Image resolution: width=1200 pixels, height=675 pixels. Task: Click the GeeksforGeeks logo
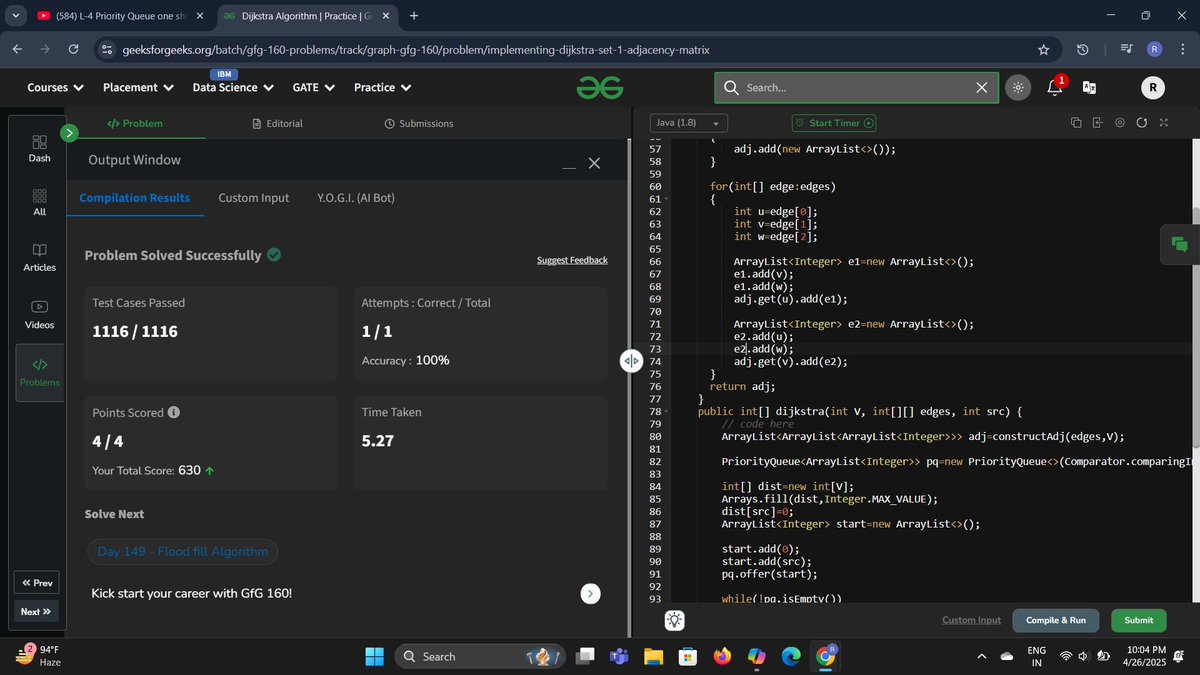click(599, 88)
